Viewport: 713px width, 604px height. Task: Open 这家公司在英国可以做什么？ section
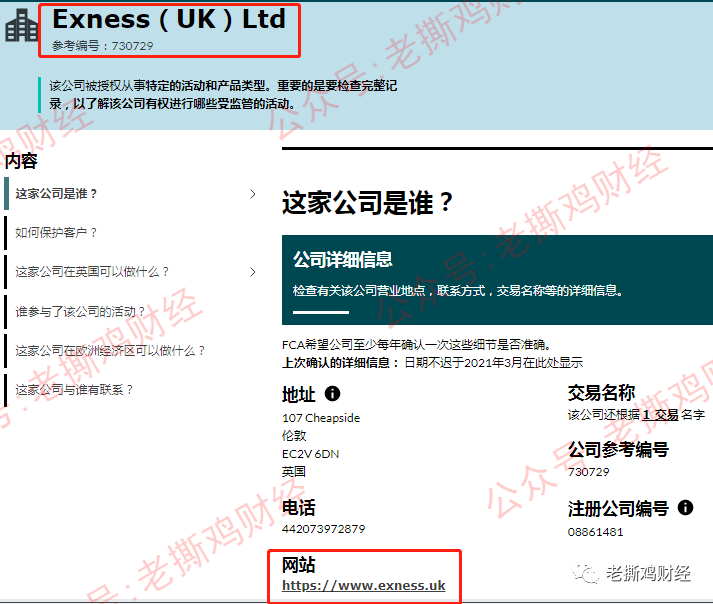[x=92, y=272]
